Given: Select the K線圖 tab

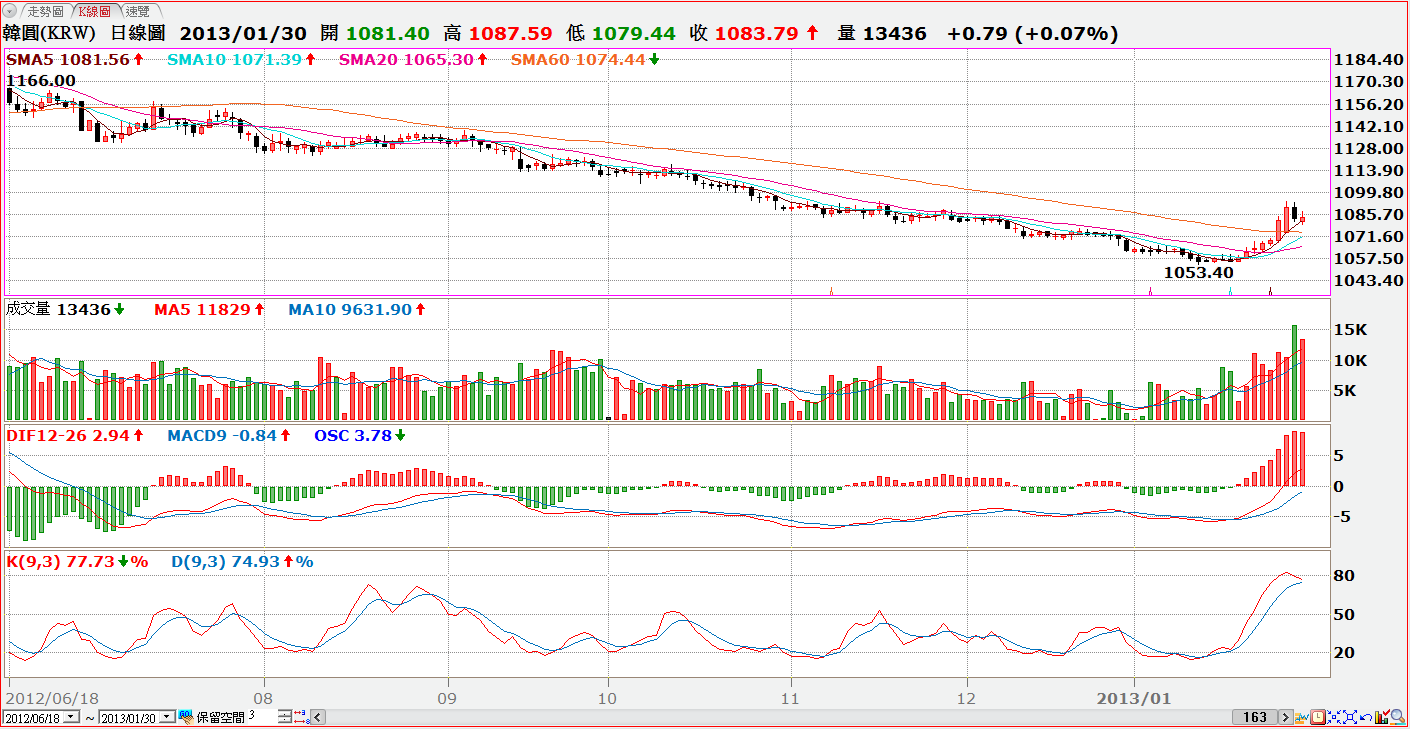Looking at the screenshot, I should pyautogui.click(x=95, y=11).
